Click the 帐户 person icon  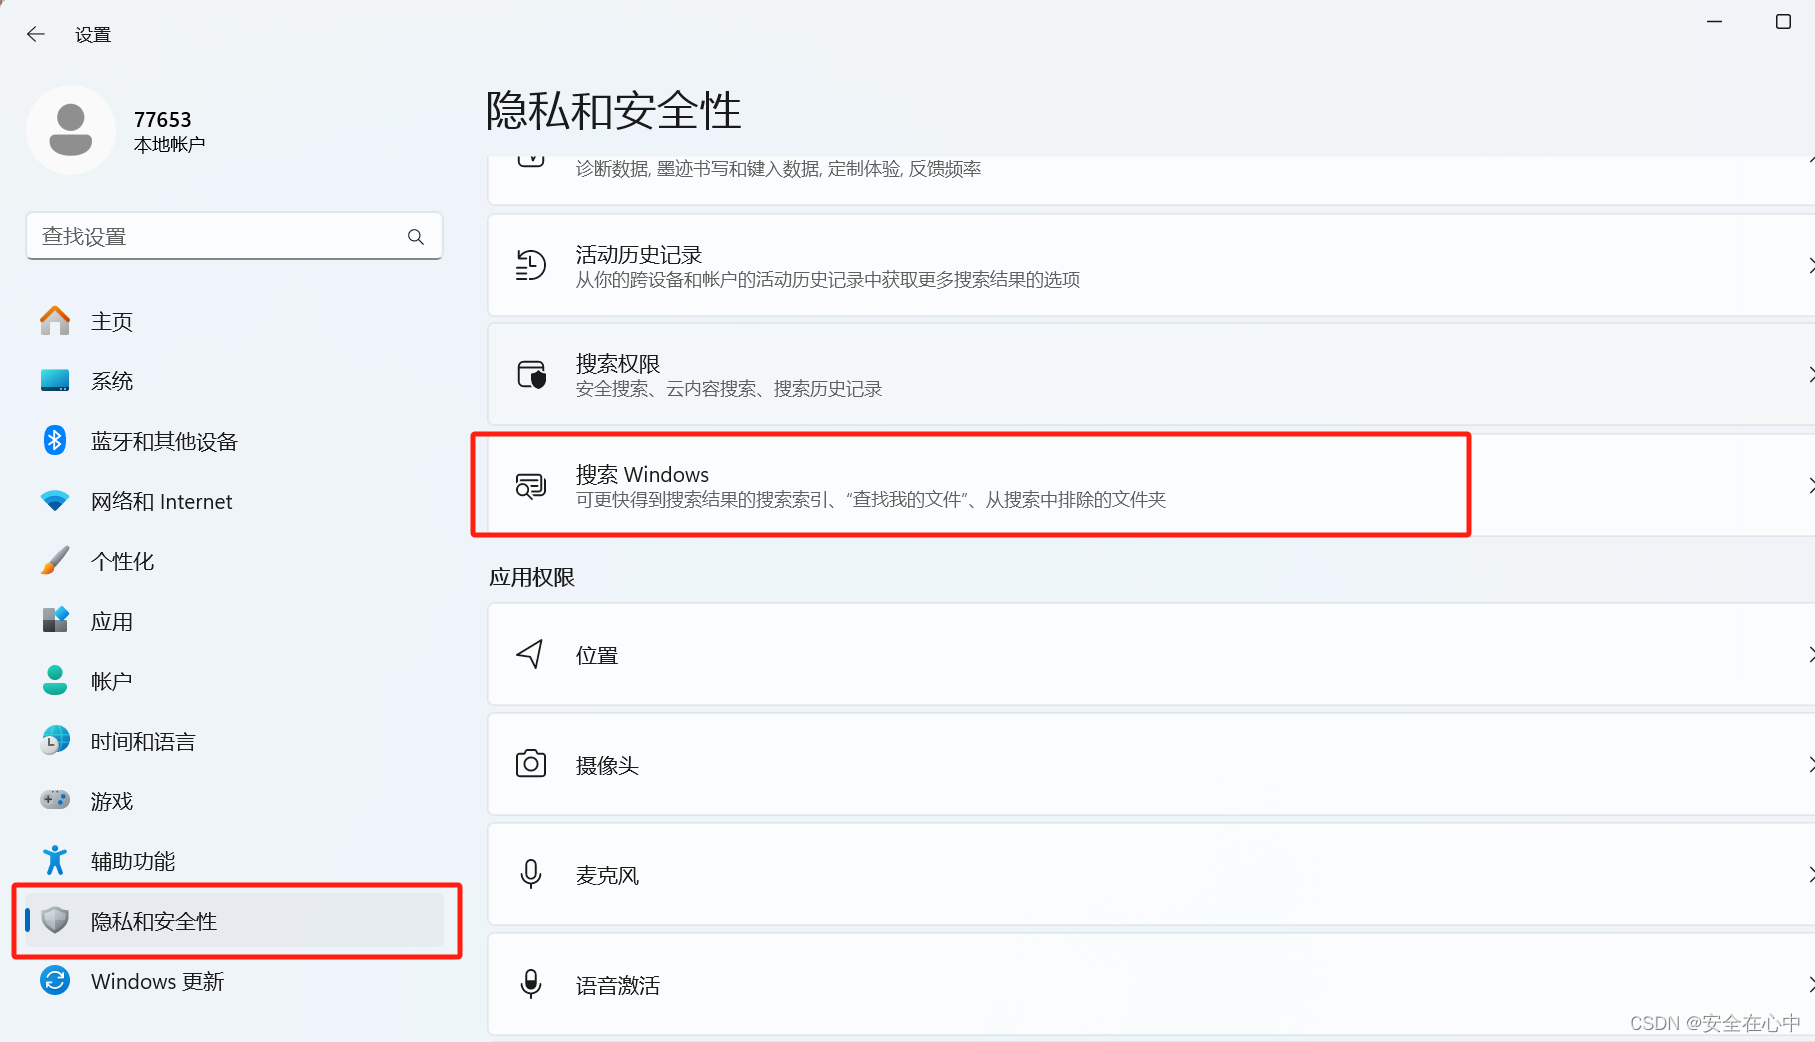point(55,680)
